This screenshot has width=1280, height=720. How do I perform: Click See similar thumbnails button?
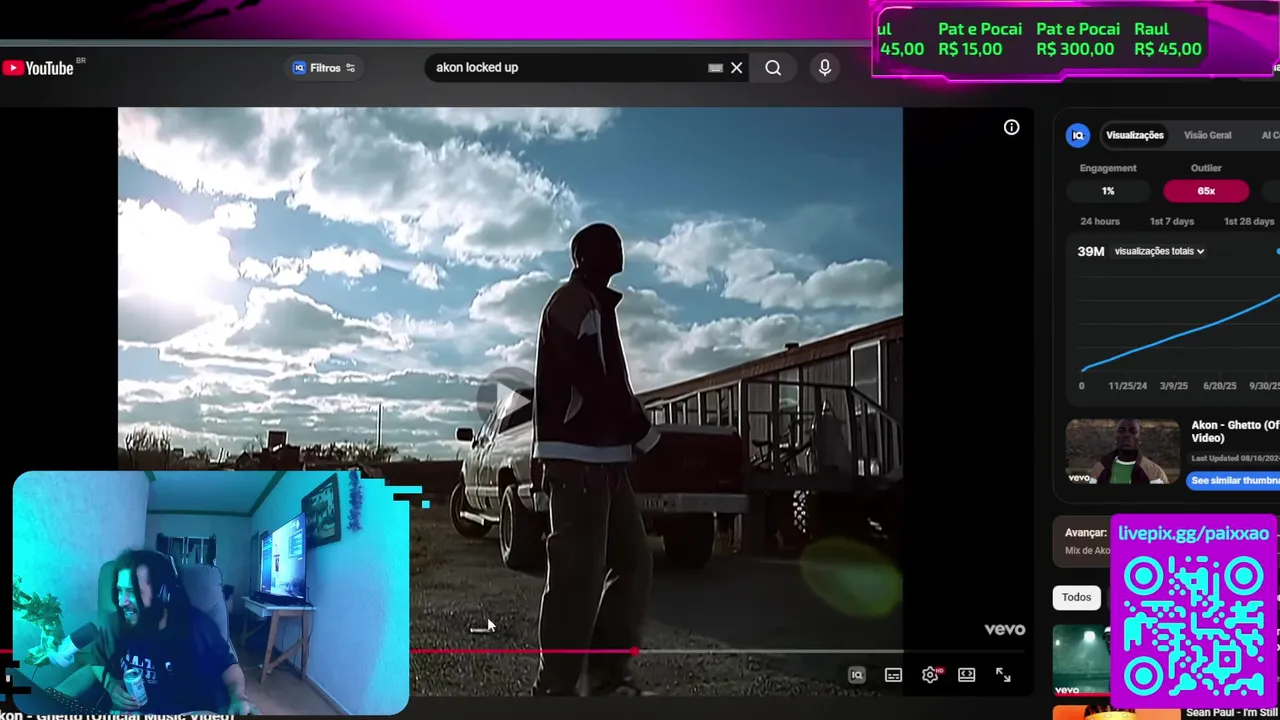click(x=1235, y=480)
